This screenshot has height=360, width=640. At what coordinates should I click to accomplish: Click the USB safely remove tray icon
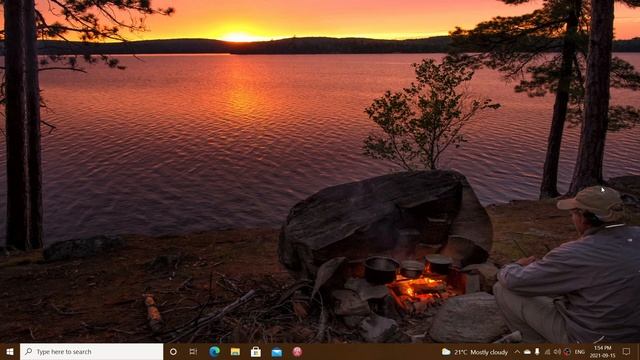click(x=537, y=352)
